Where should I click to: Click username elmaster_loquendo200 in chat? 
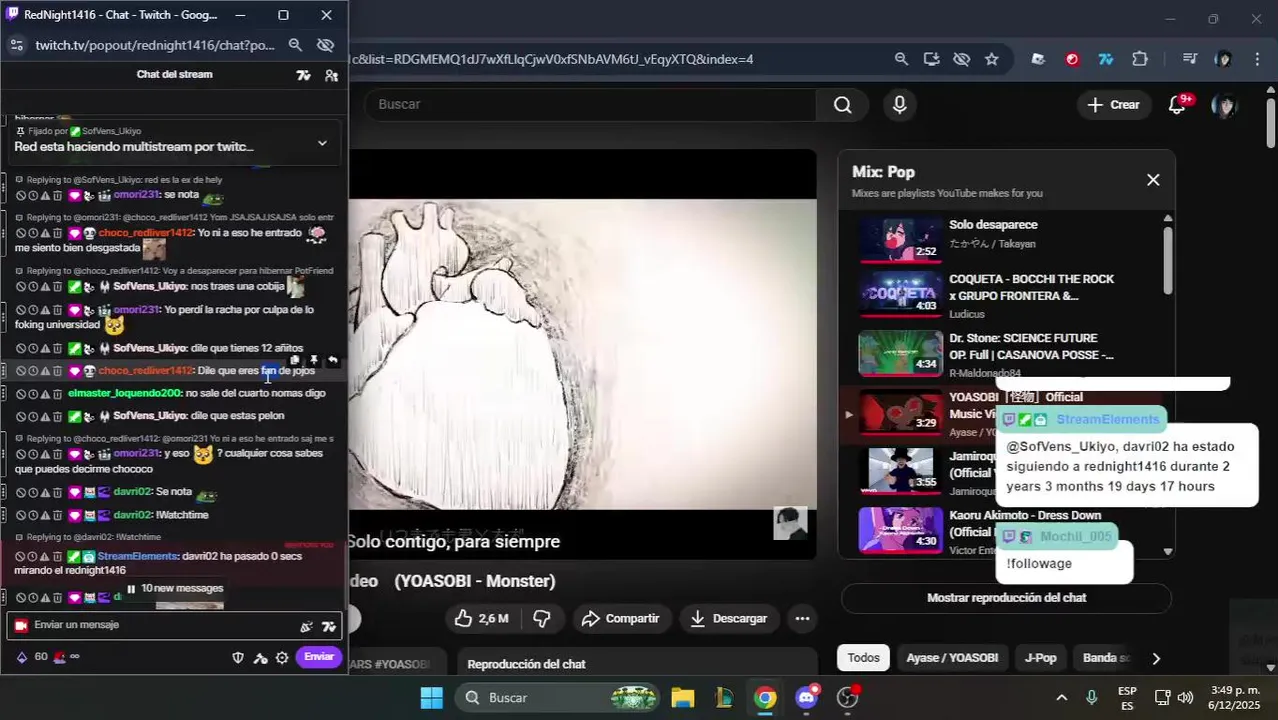click(125, 394)
